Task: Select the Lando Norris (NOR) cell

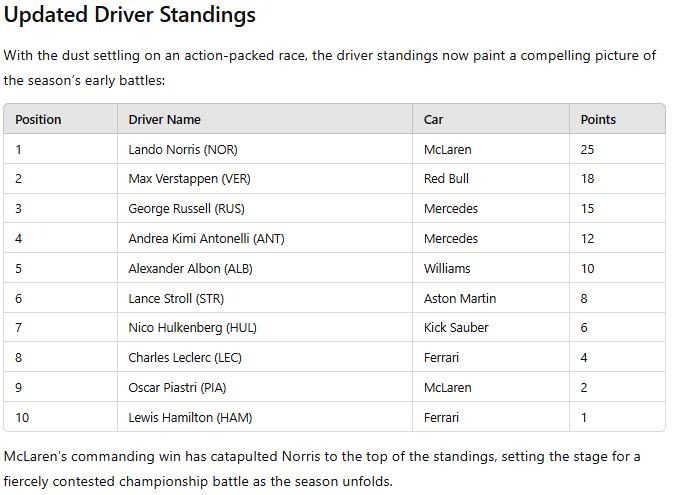Action: tap(183, 149)
